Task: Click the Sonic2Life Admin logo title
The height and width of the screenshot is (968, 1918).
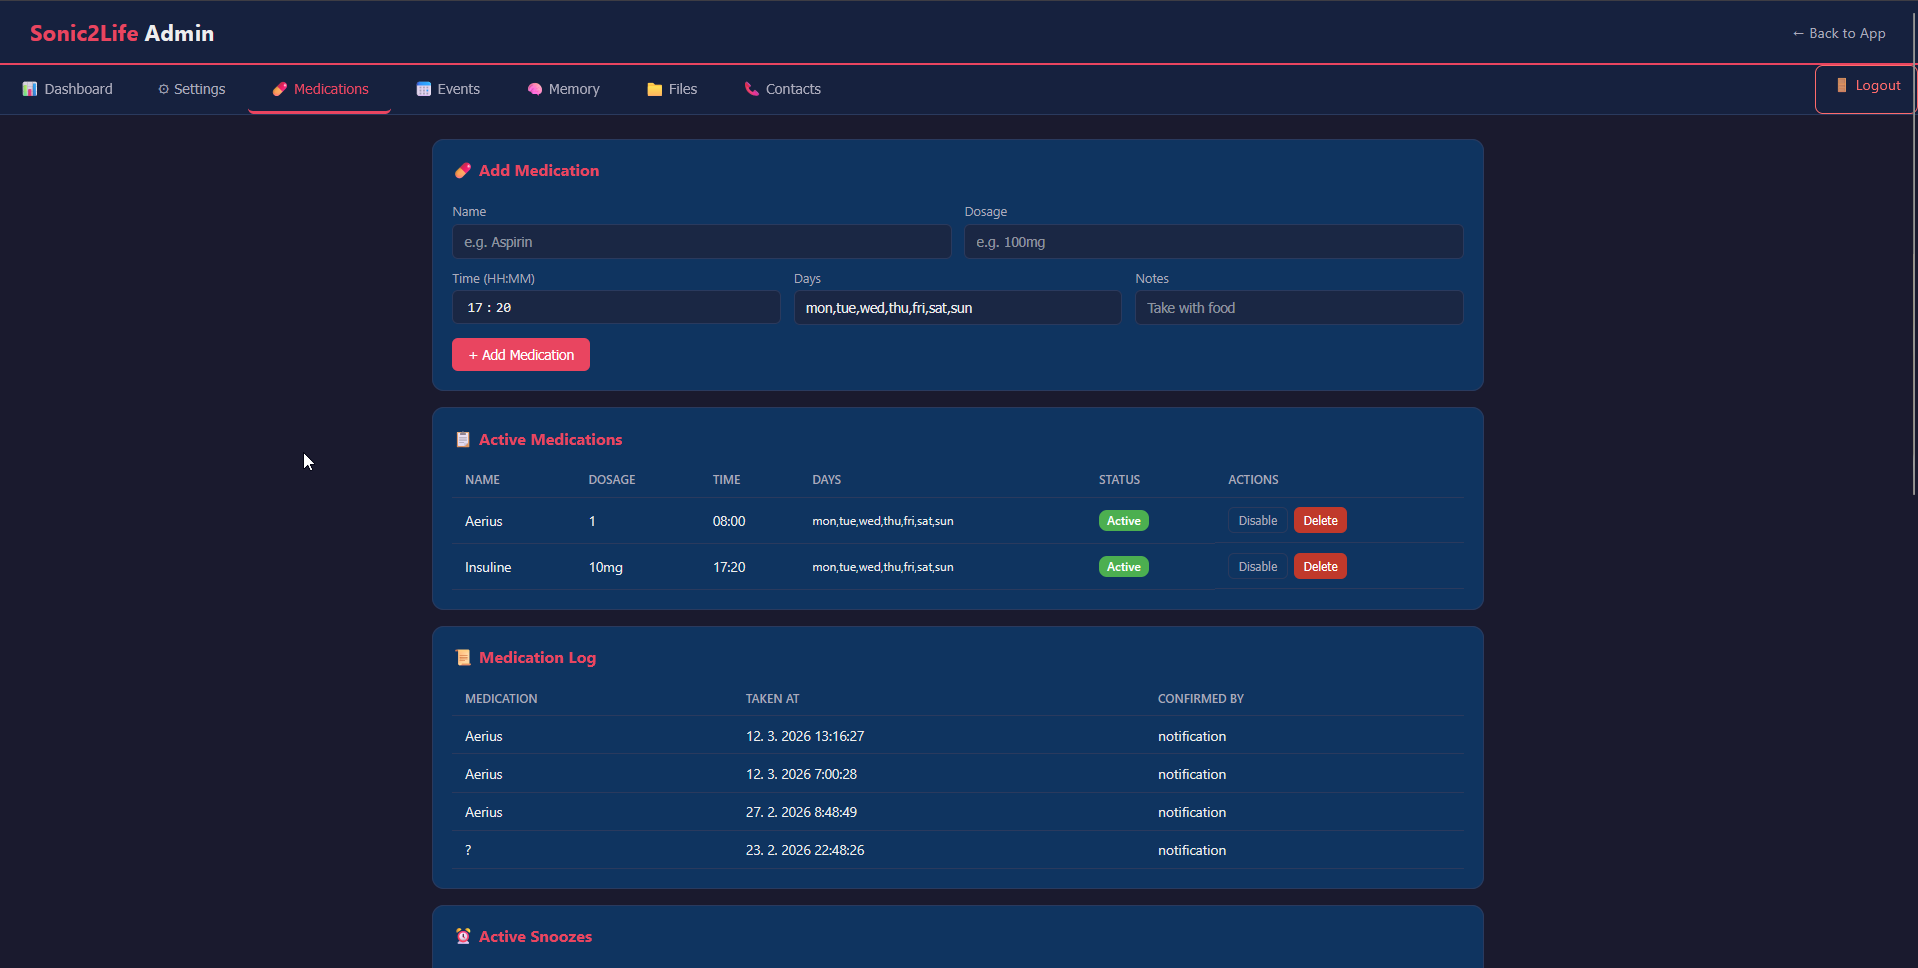Action: (x=122, y=33)
